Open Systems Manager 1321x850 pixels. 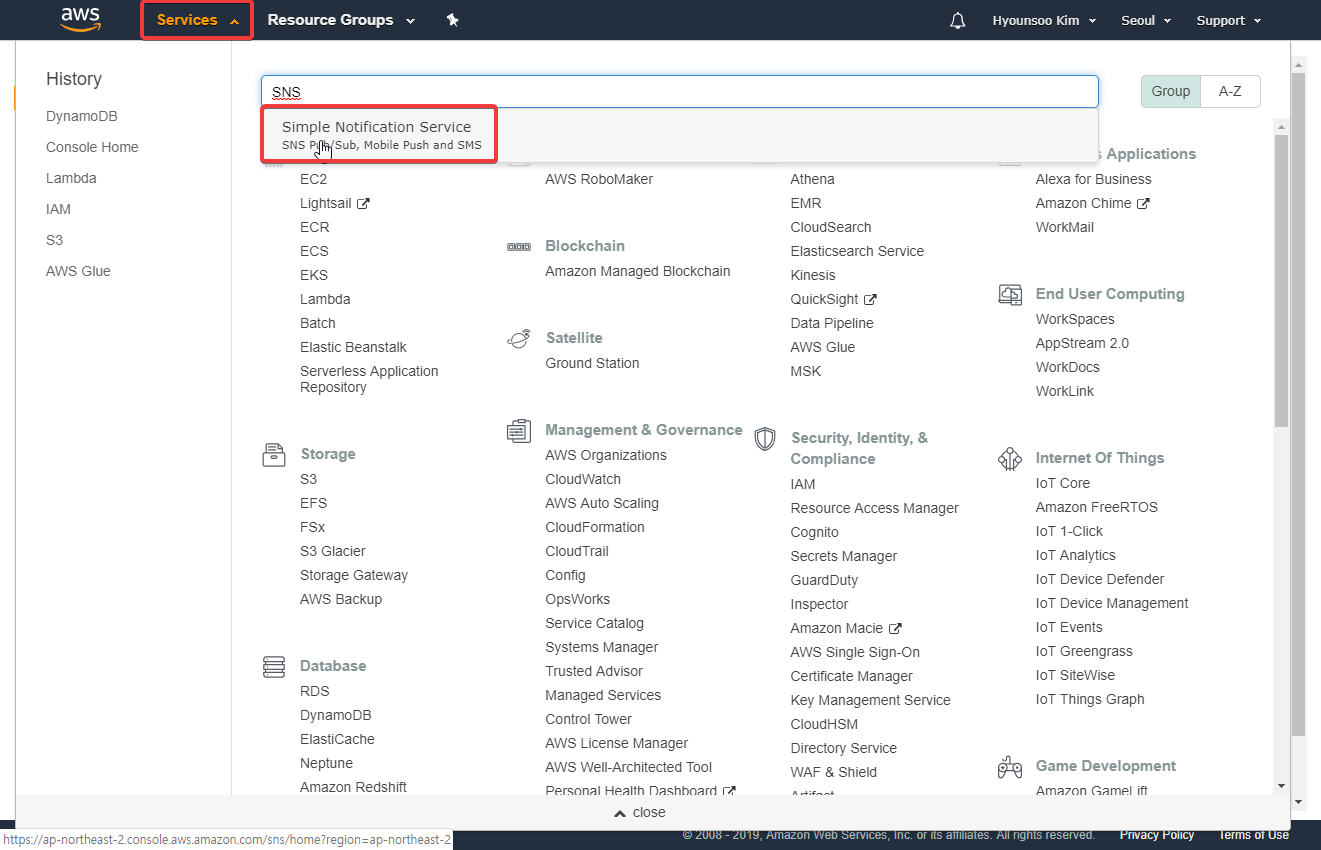pyautogui.click(x=602, y=647)
